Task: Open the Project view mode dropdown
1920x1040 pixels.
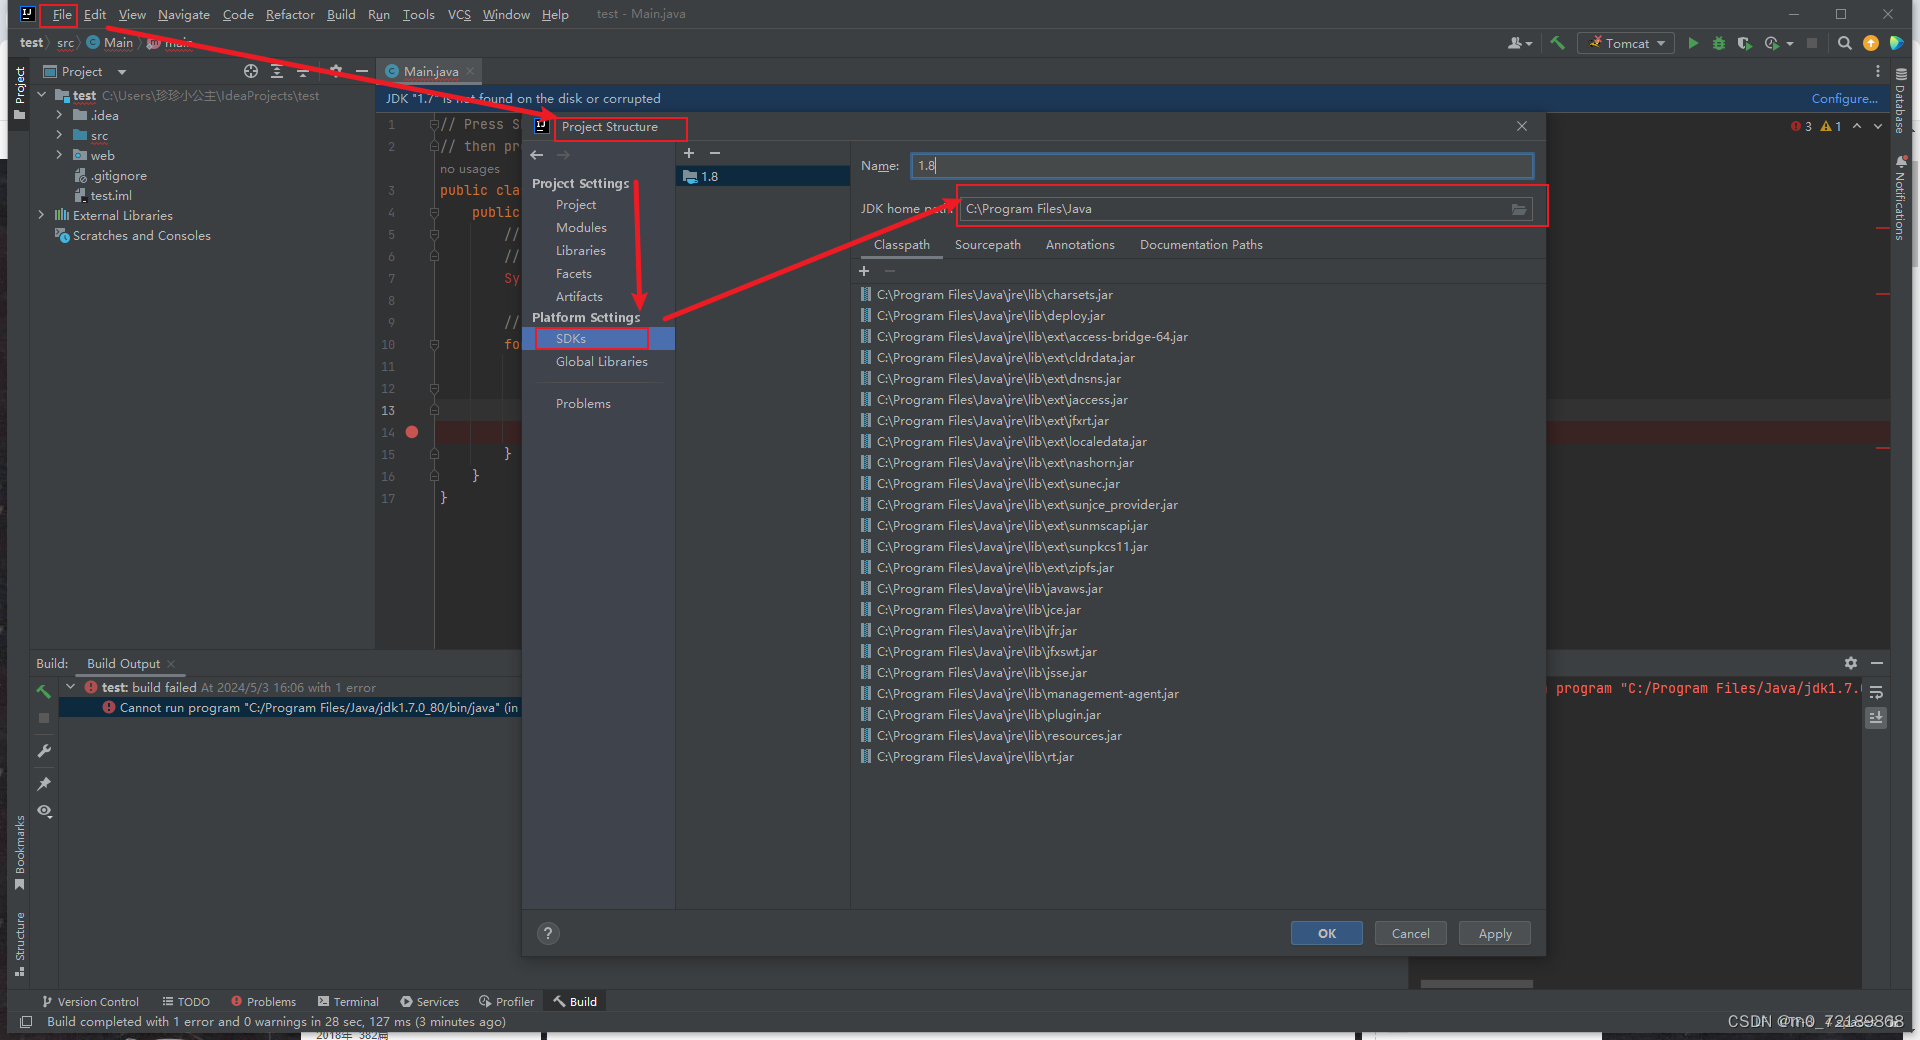Action: [120, 71]
